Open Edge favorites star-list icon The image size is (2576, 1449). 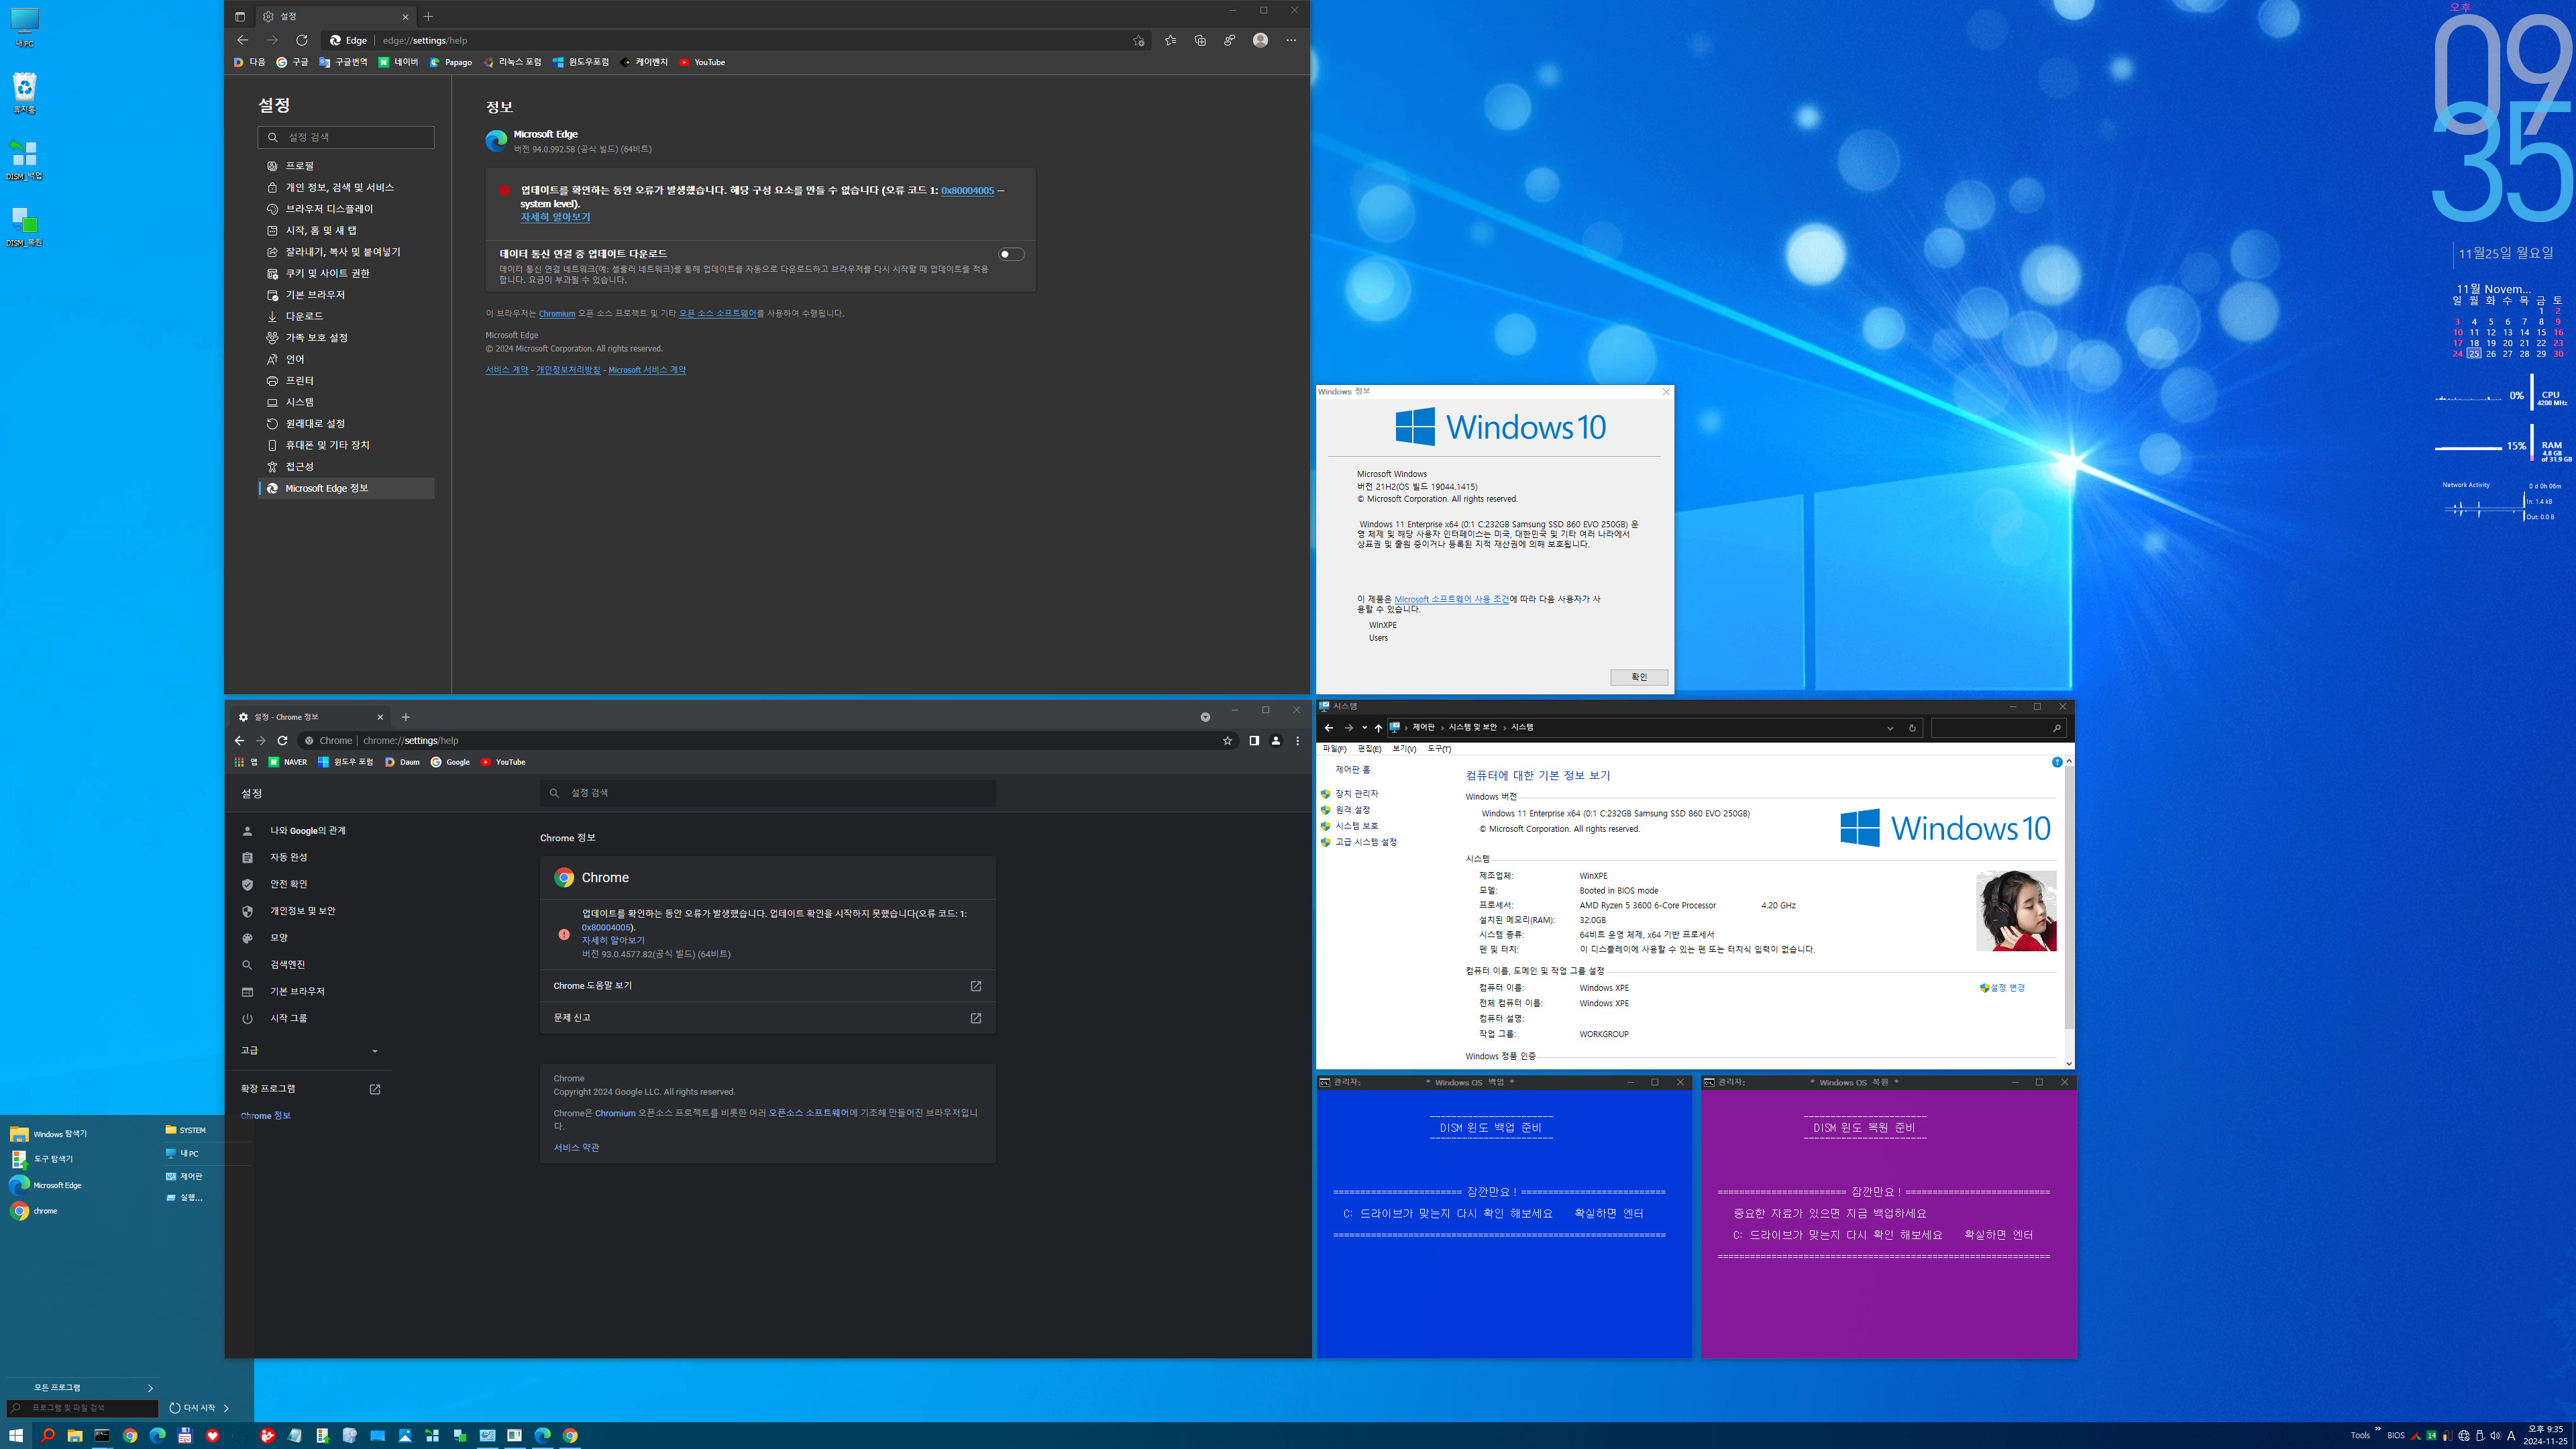1170,40
